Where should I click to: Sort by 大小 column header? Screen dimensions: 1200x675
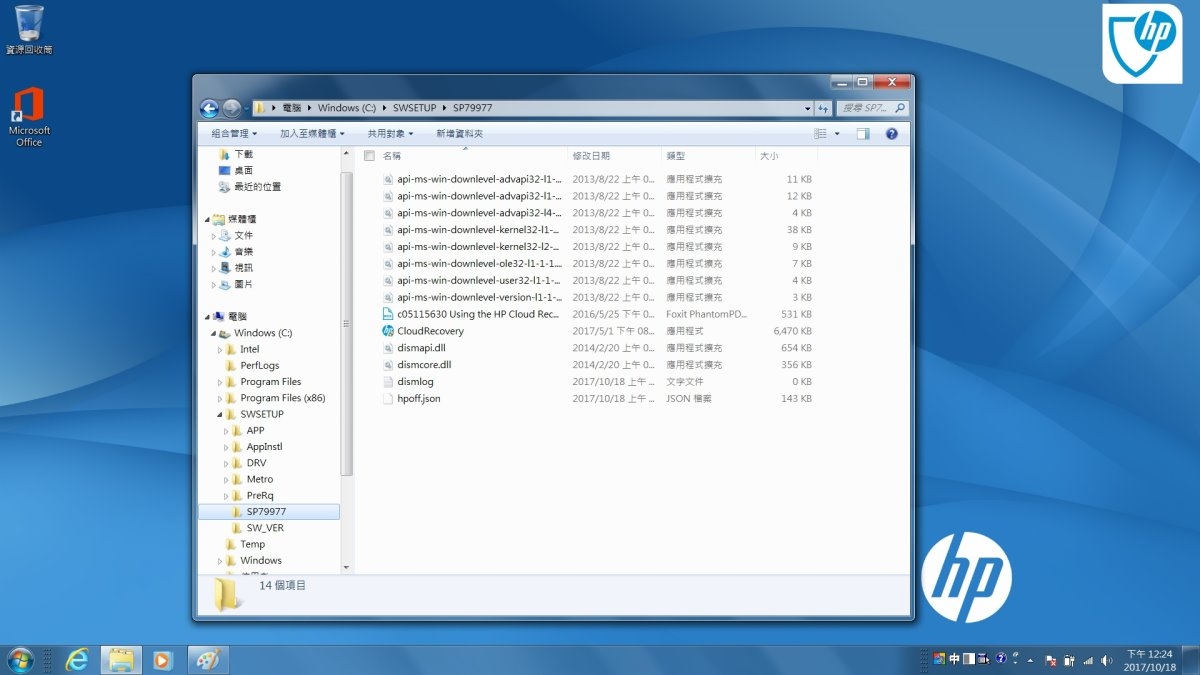pyautogui.click(x=769, y=156)
